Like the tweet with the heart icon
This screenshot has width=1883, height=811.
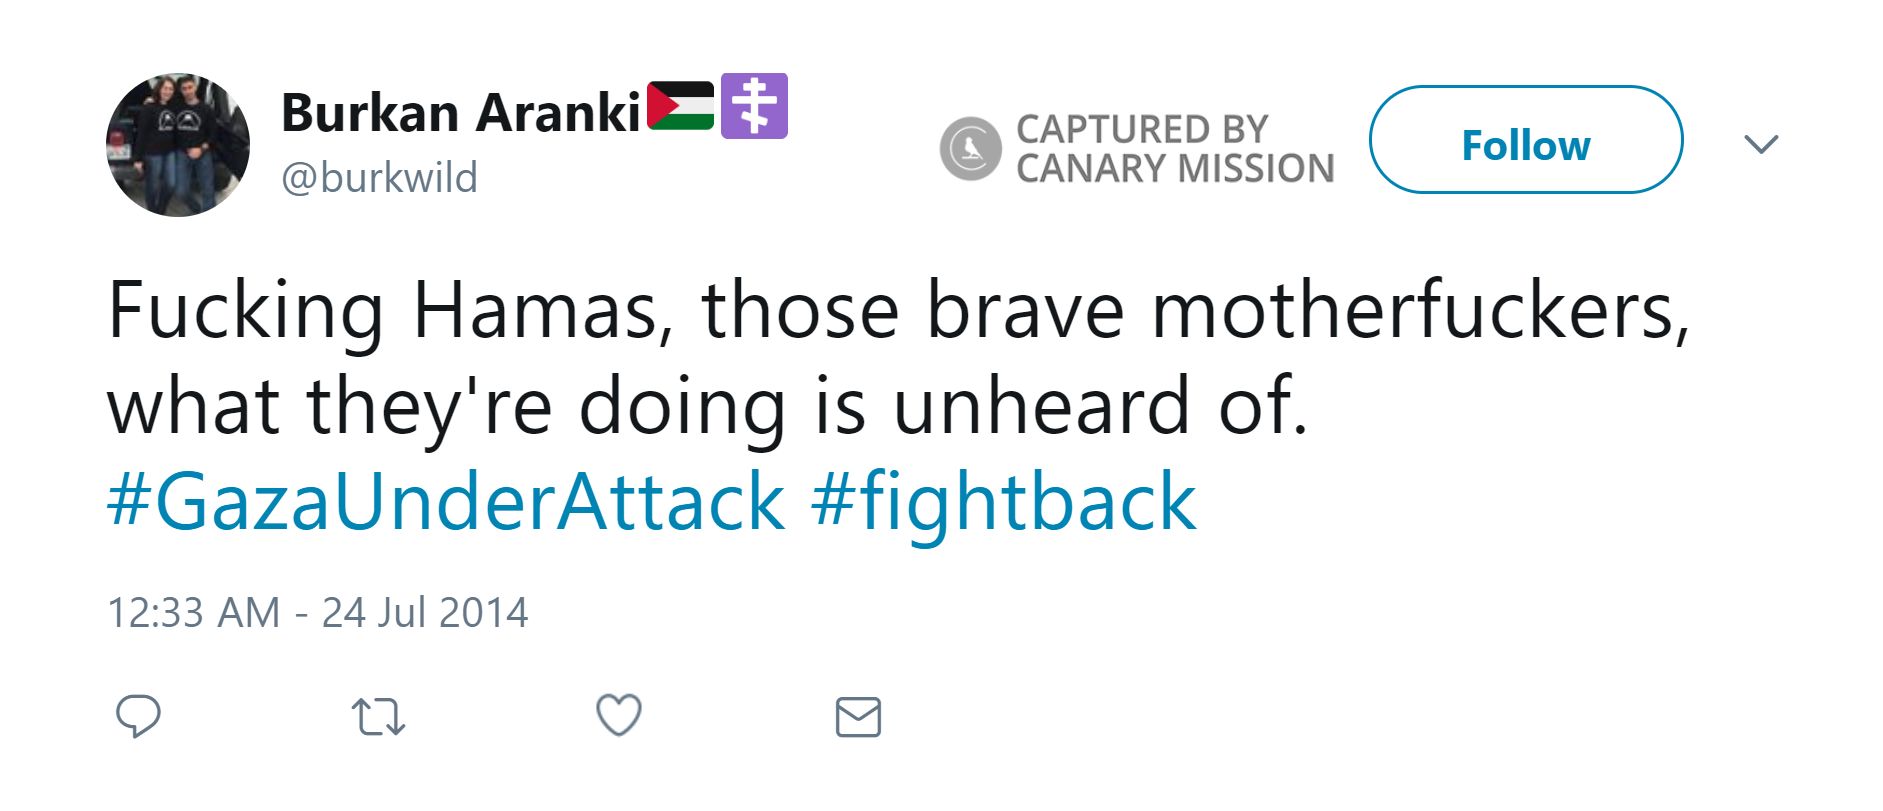[619, 716]
